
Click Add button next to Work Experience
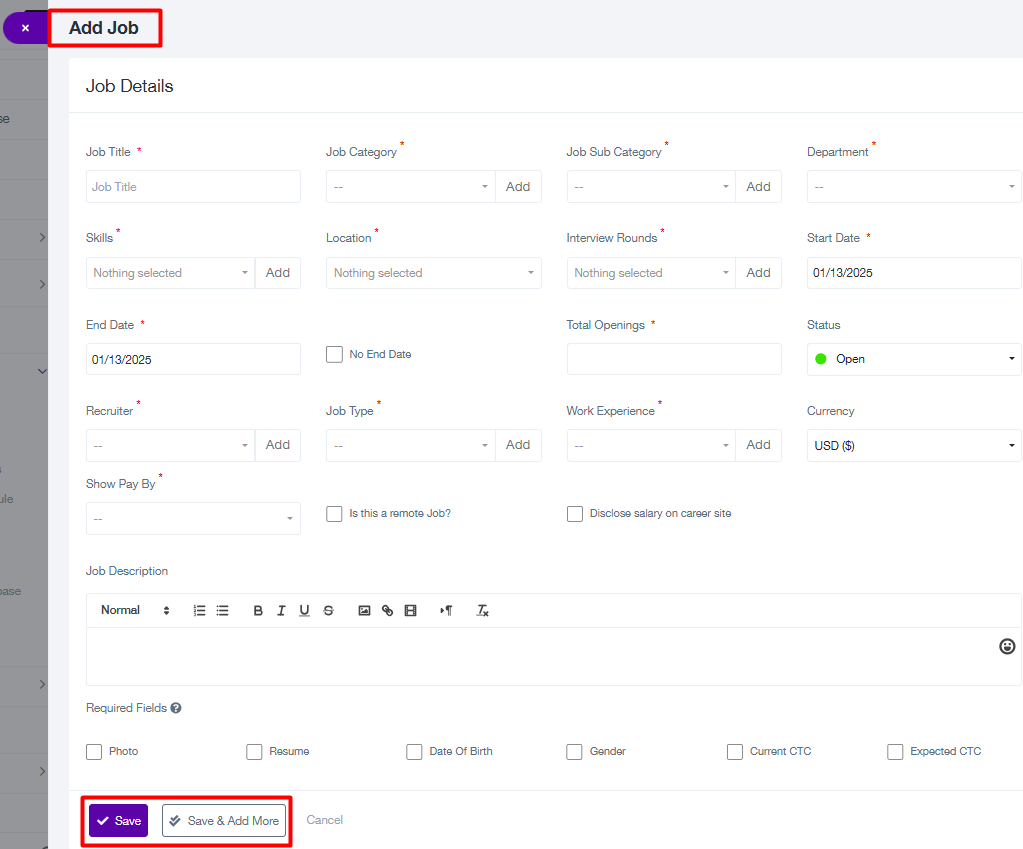tap(758, 445)
